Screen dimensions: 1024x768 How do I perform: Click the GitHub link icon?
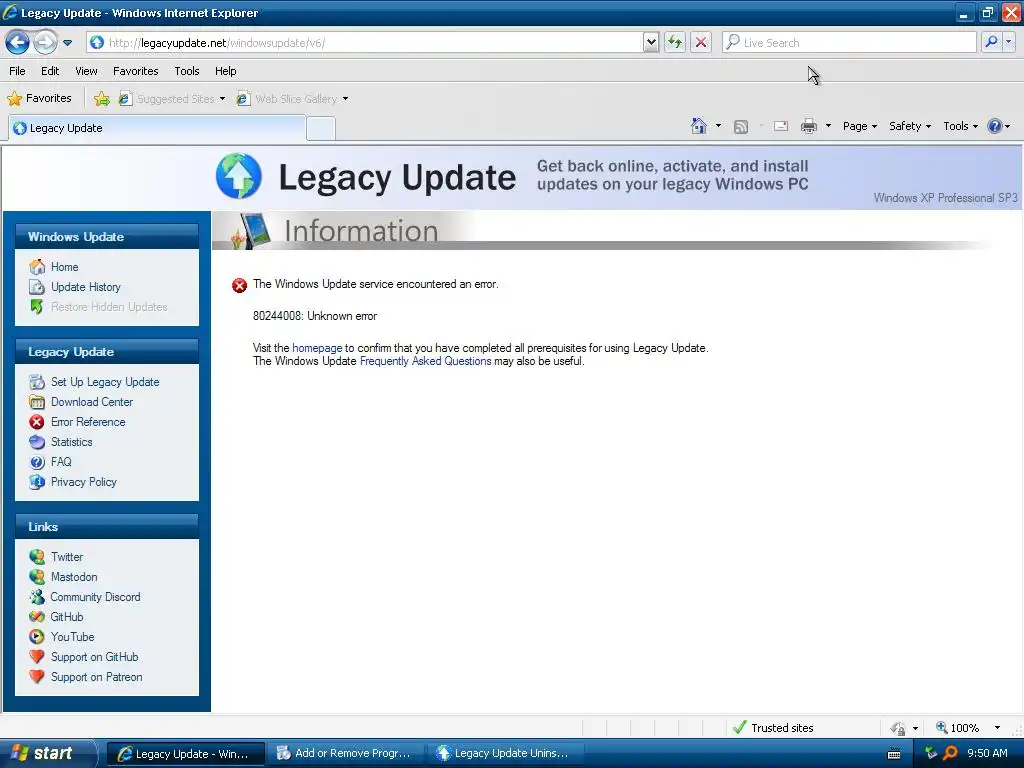(37, 617)
